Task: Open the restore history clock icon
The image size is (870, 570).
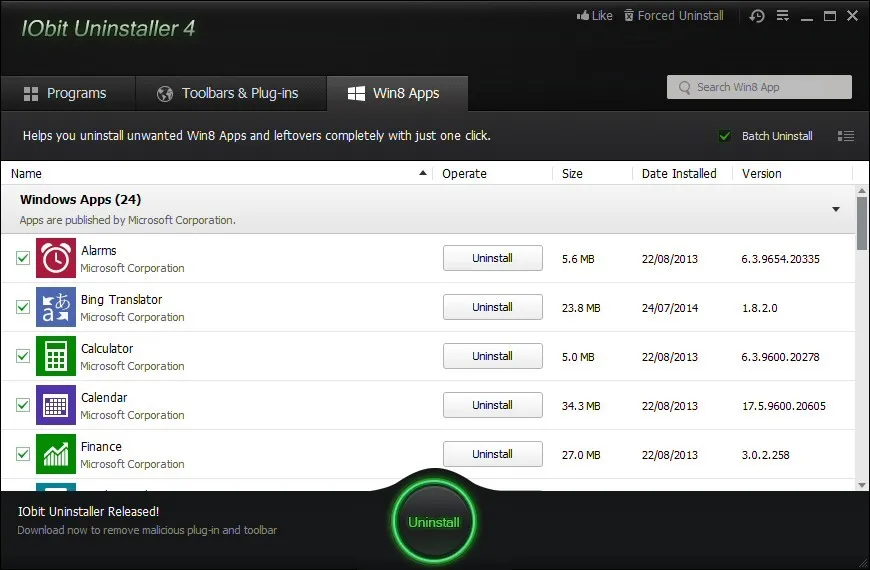Action: click(x=757, y=16)
